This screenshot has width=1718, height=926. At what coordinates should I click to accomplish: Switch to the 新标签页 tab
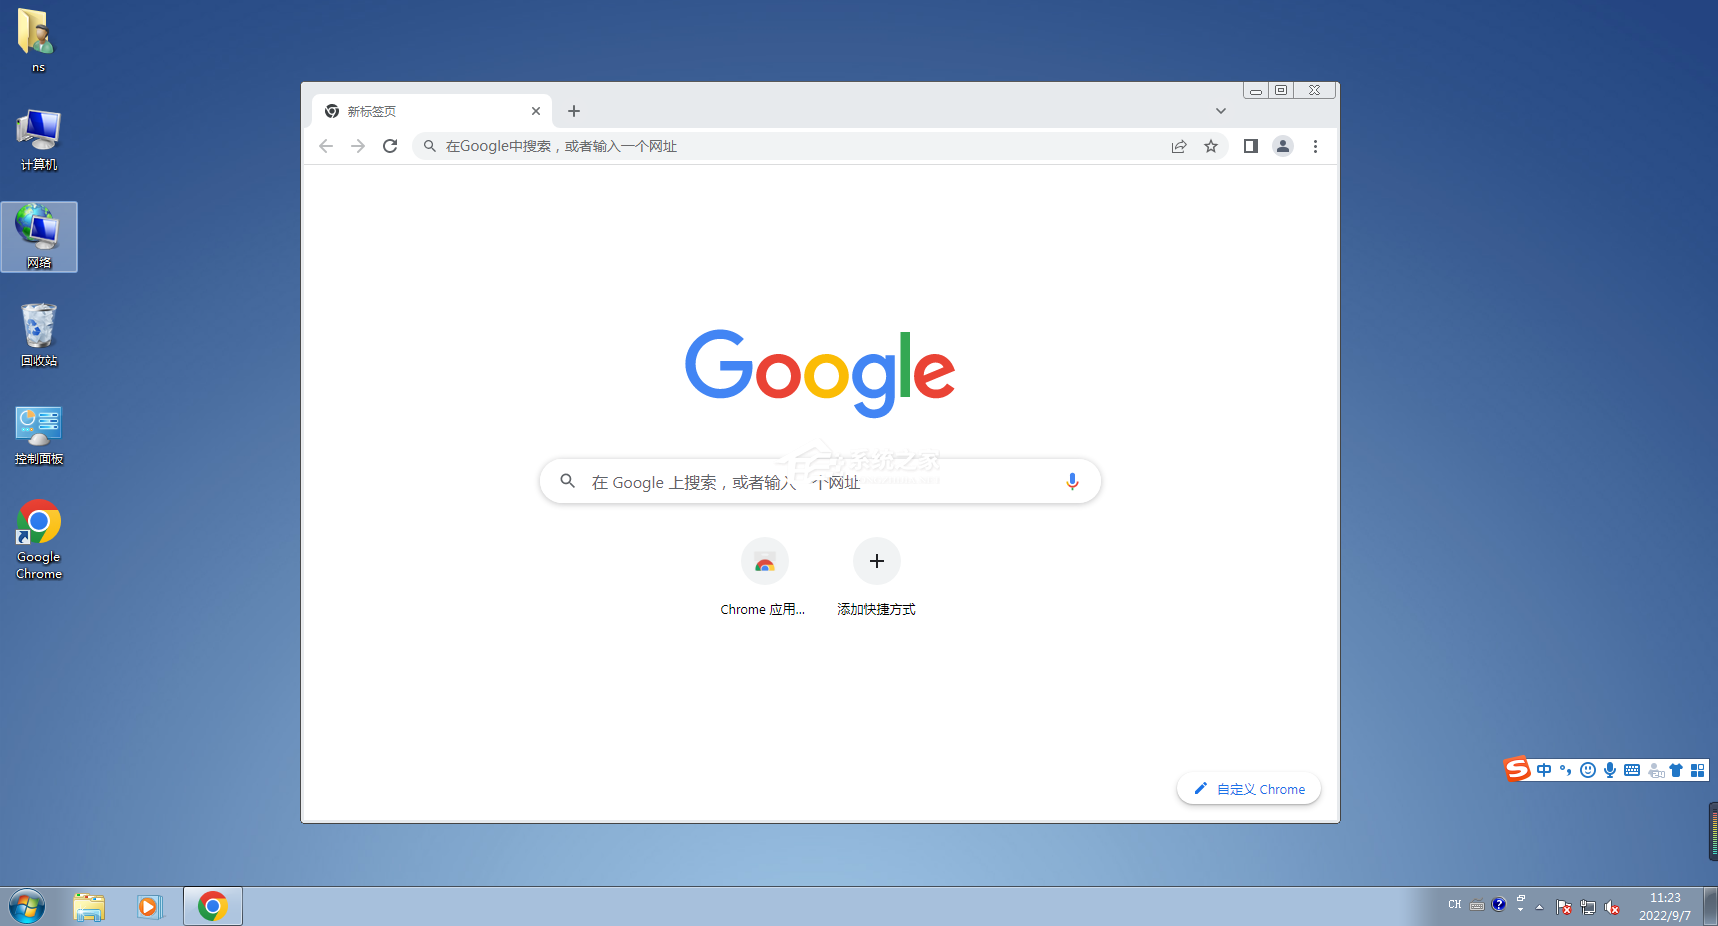click(x=432, y=111)
